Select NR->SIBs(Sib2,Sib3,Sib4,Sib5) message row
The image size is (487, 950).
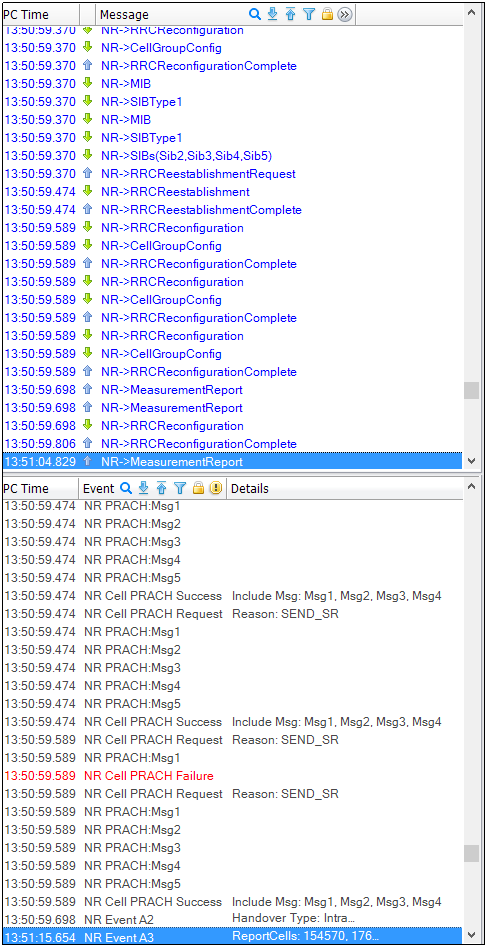[x=231, y=156]
